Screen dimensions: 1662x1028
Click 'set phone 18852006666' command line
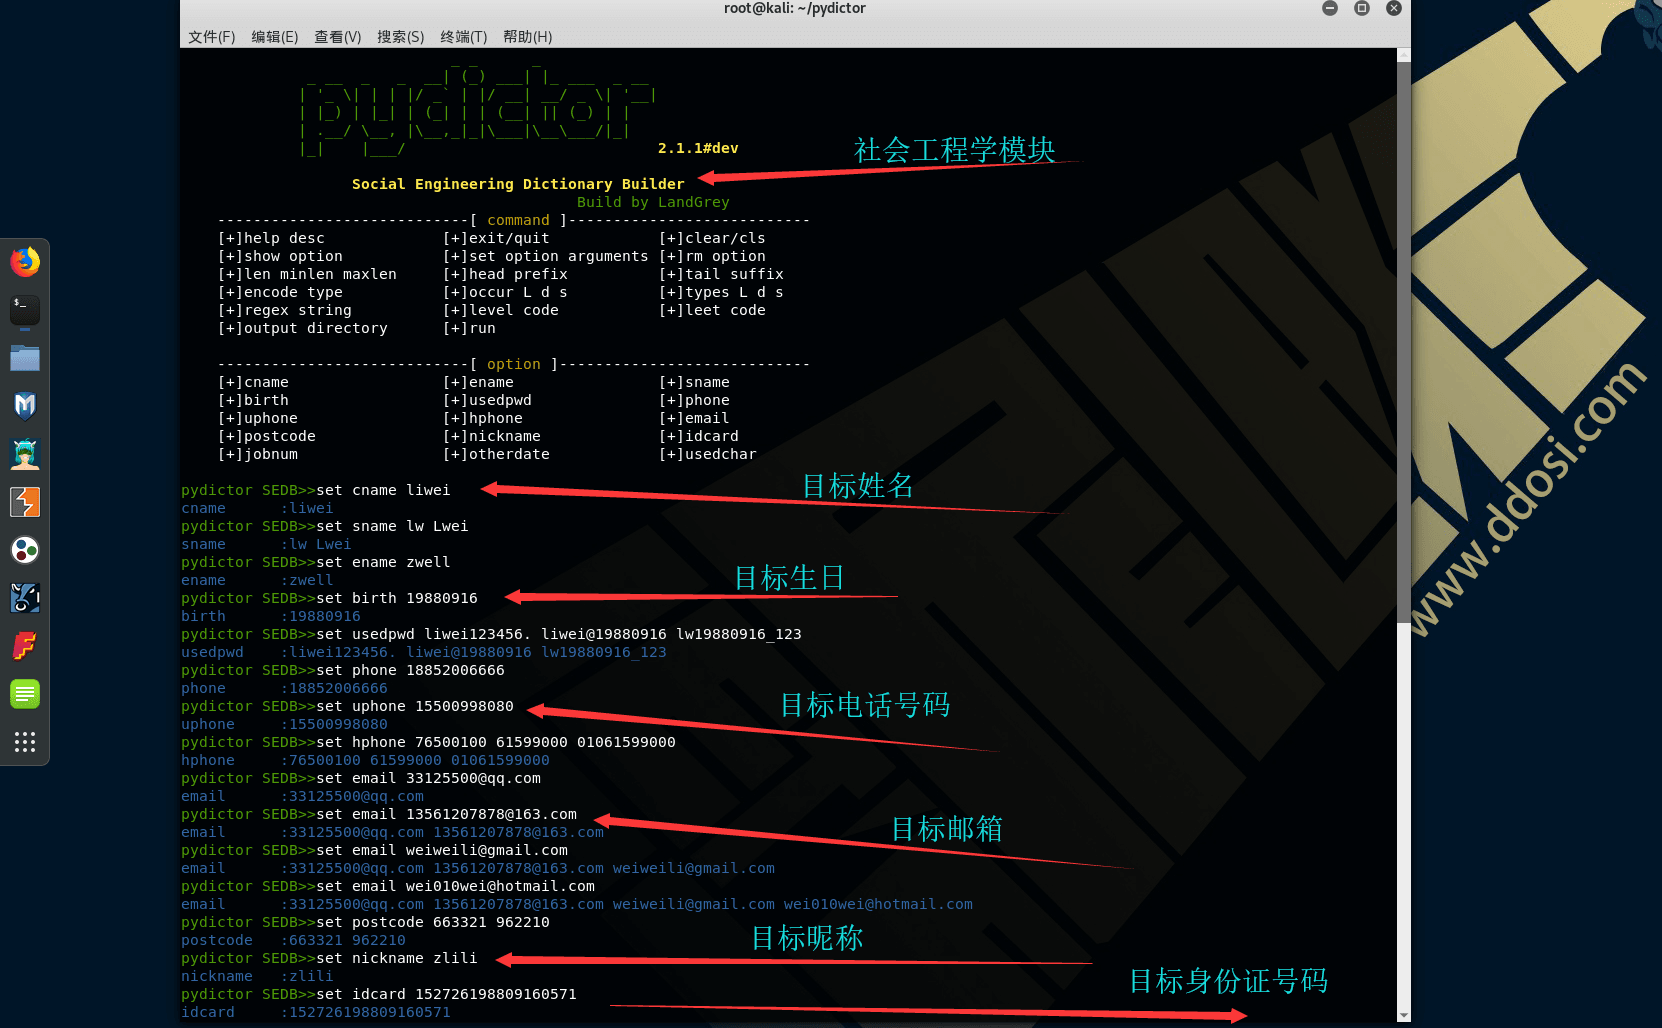pos(410,670)
